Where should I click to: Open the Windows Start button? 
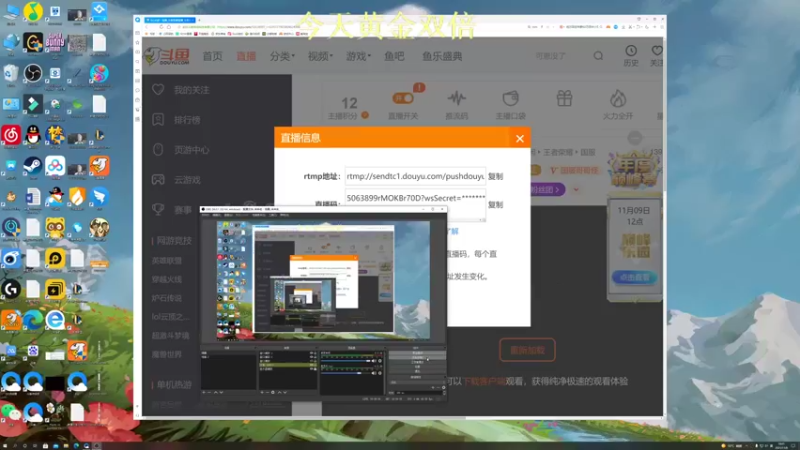pyautogui.click(x=4, y=446)
